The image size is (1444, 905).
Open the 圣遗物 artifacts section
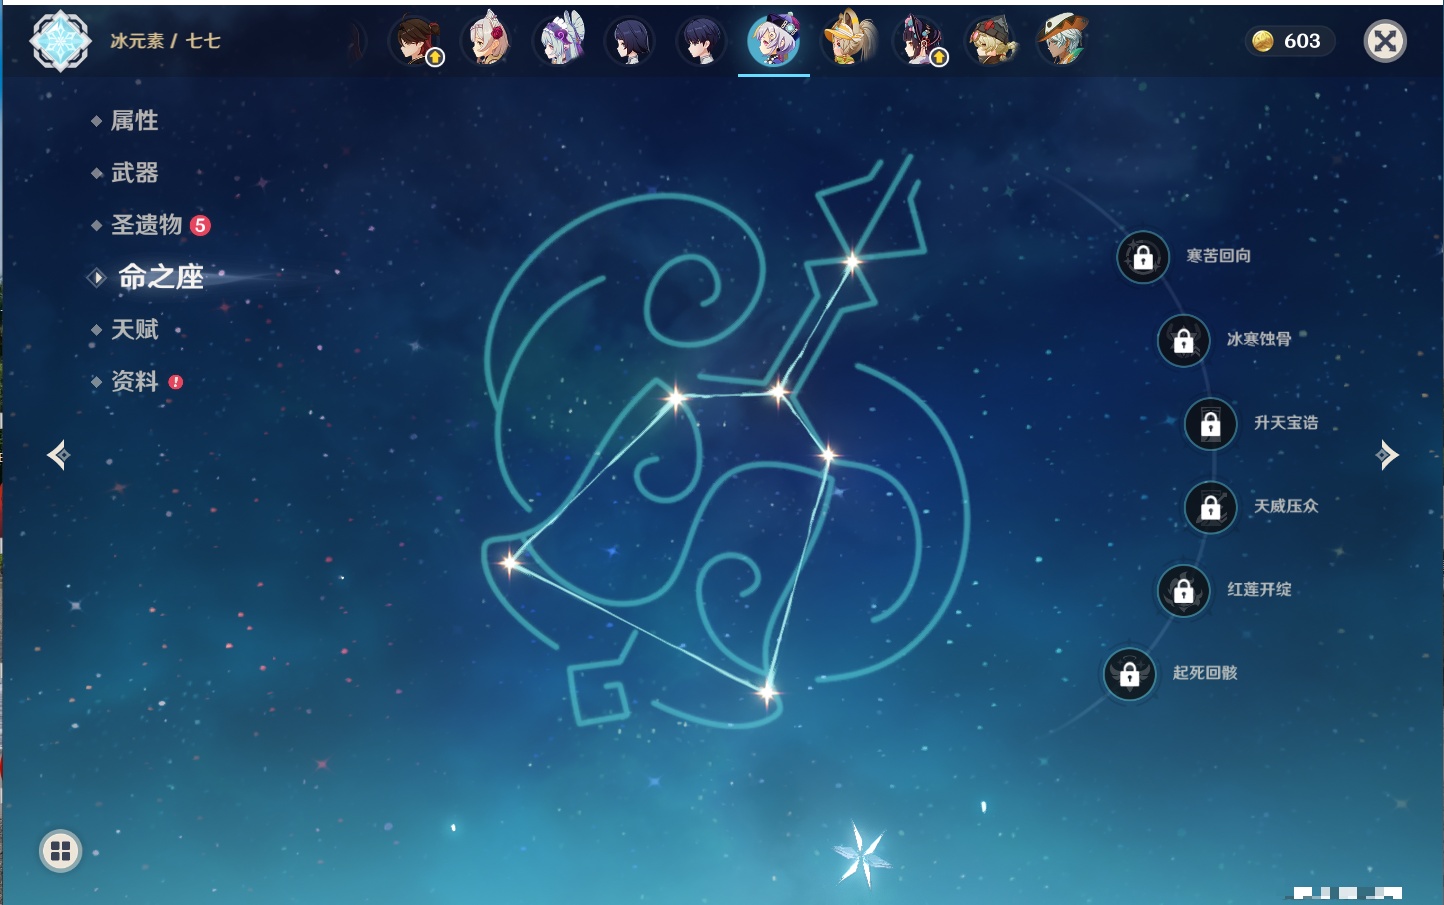(146, 225)
